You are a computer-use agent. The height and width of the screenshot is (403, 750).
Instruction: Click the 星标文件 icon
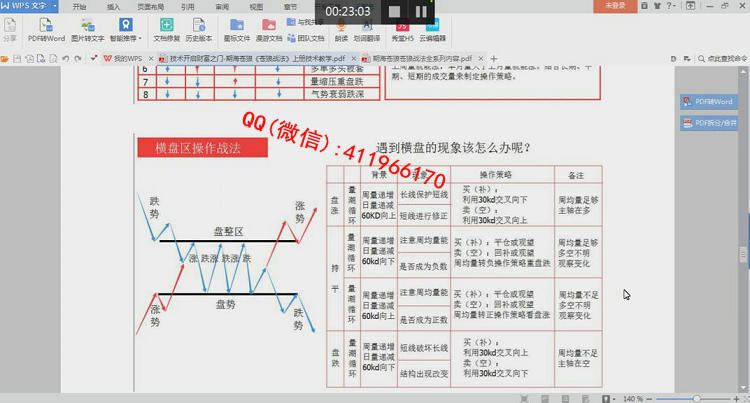pyautogui.click(x=236, y=27)
